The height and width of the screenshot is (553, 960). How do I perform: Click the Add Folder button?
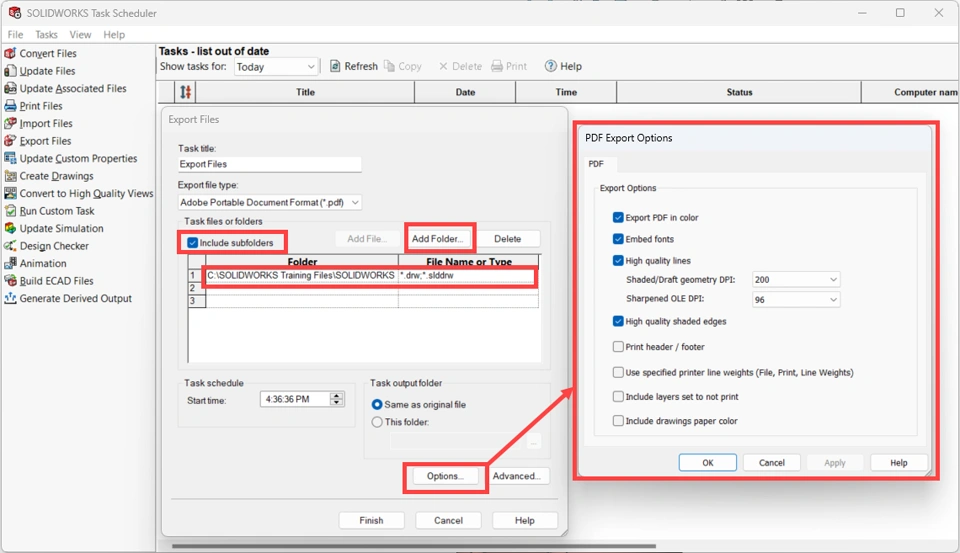pos(437,239)
